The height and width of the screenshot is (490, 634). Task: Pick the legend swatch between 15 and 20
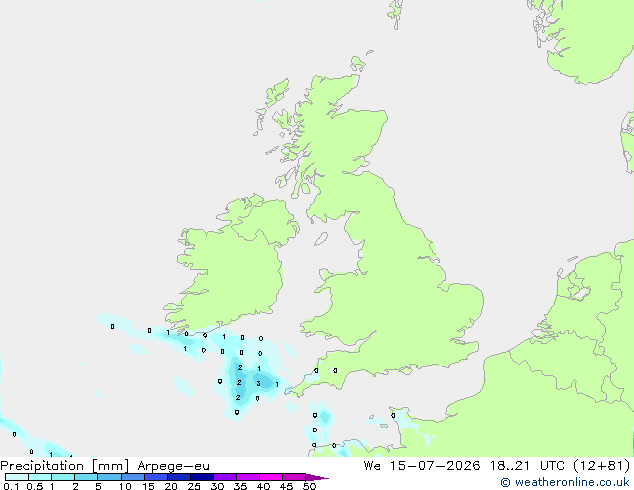pos(155,477)
